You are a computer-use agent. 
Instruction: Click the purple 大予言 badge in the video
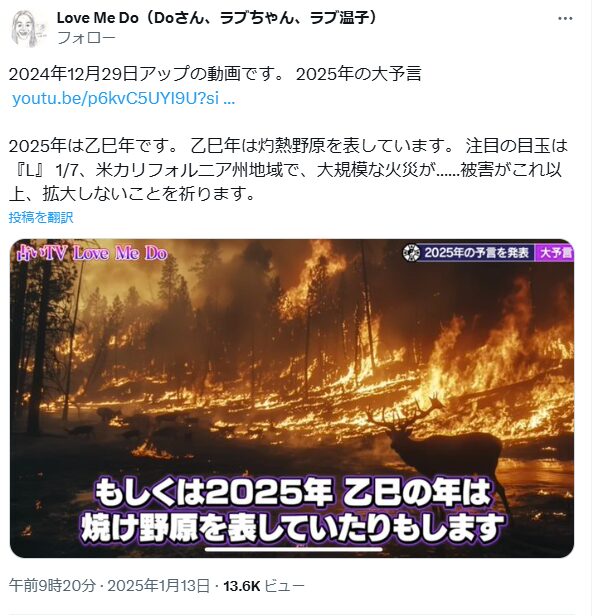[555, 253]
